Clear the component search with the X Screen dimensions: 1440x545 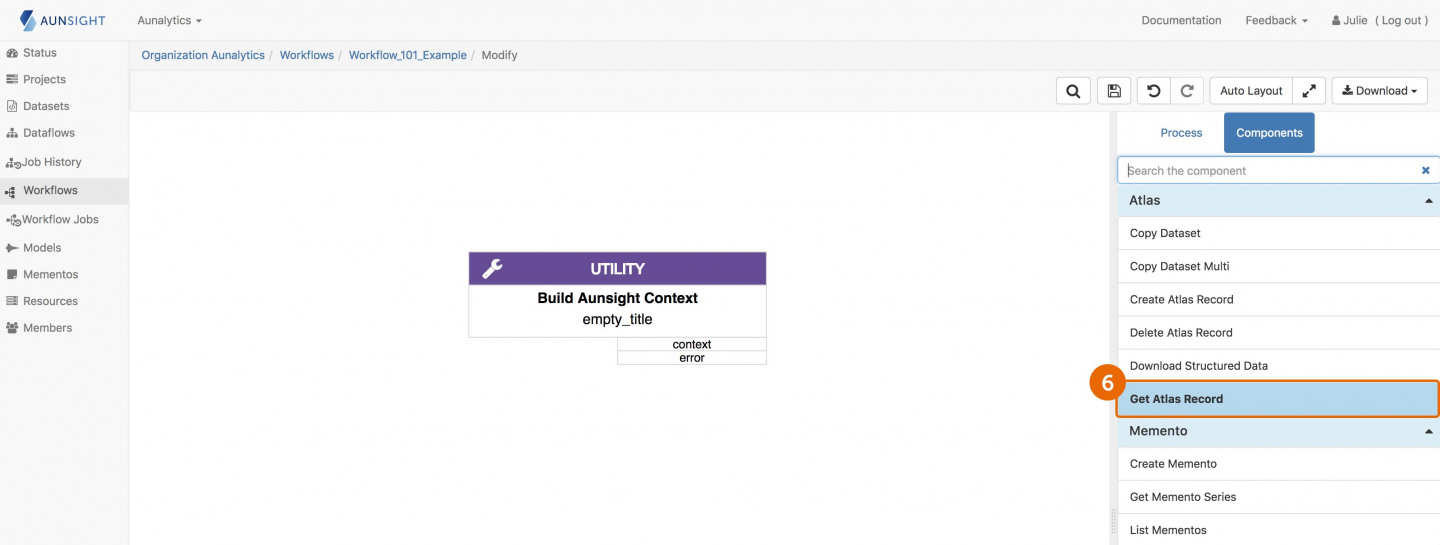click(x=1426, y=171)
